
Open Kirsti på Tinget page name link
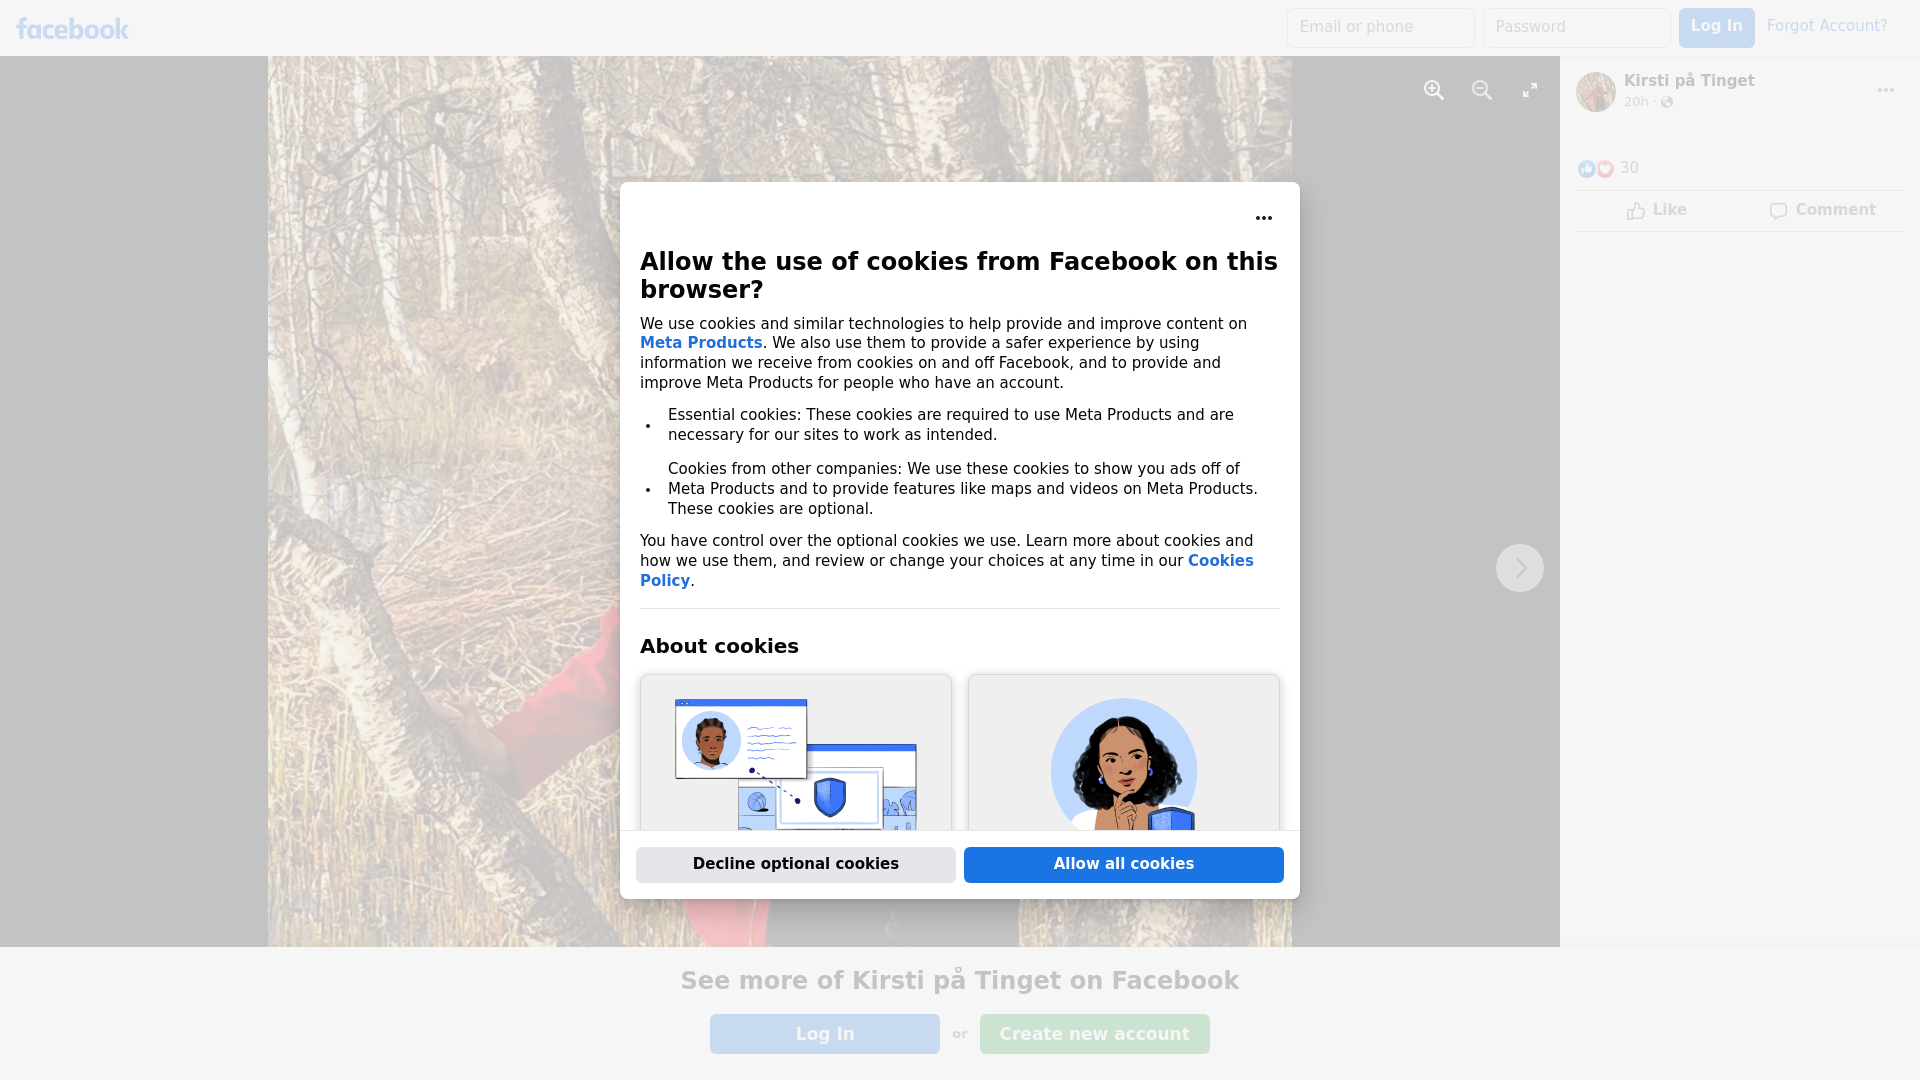pyautogui.click(x=1689, y=81)
